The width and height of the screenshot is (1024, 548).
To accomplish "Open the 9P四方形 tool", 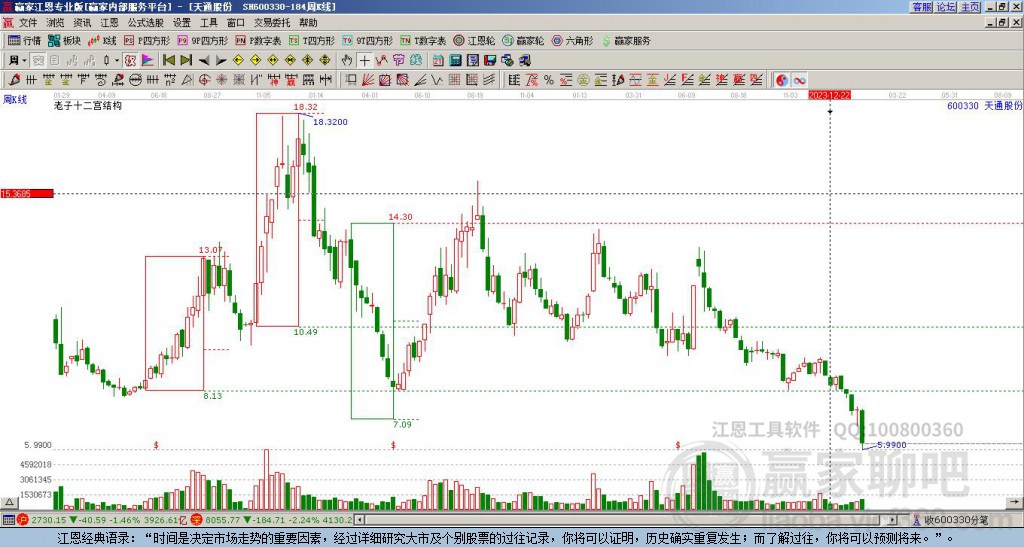I will [x=202, y=40].
